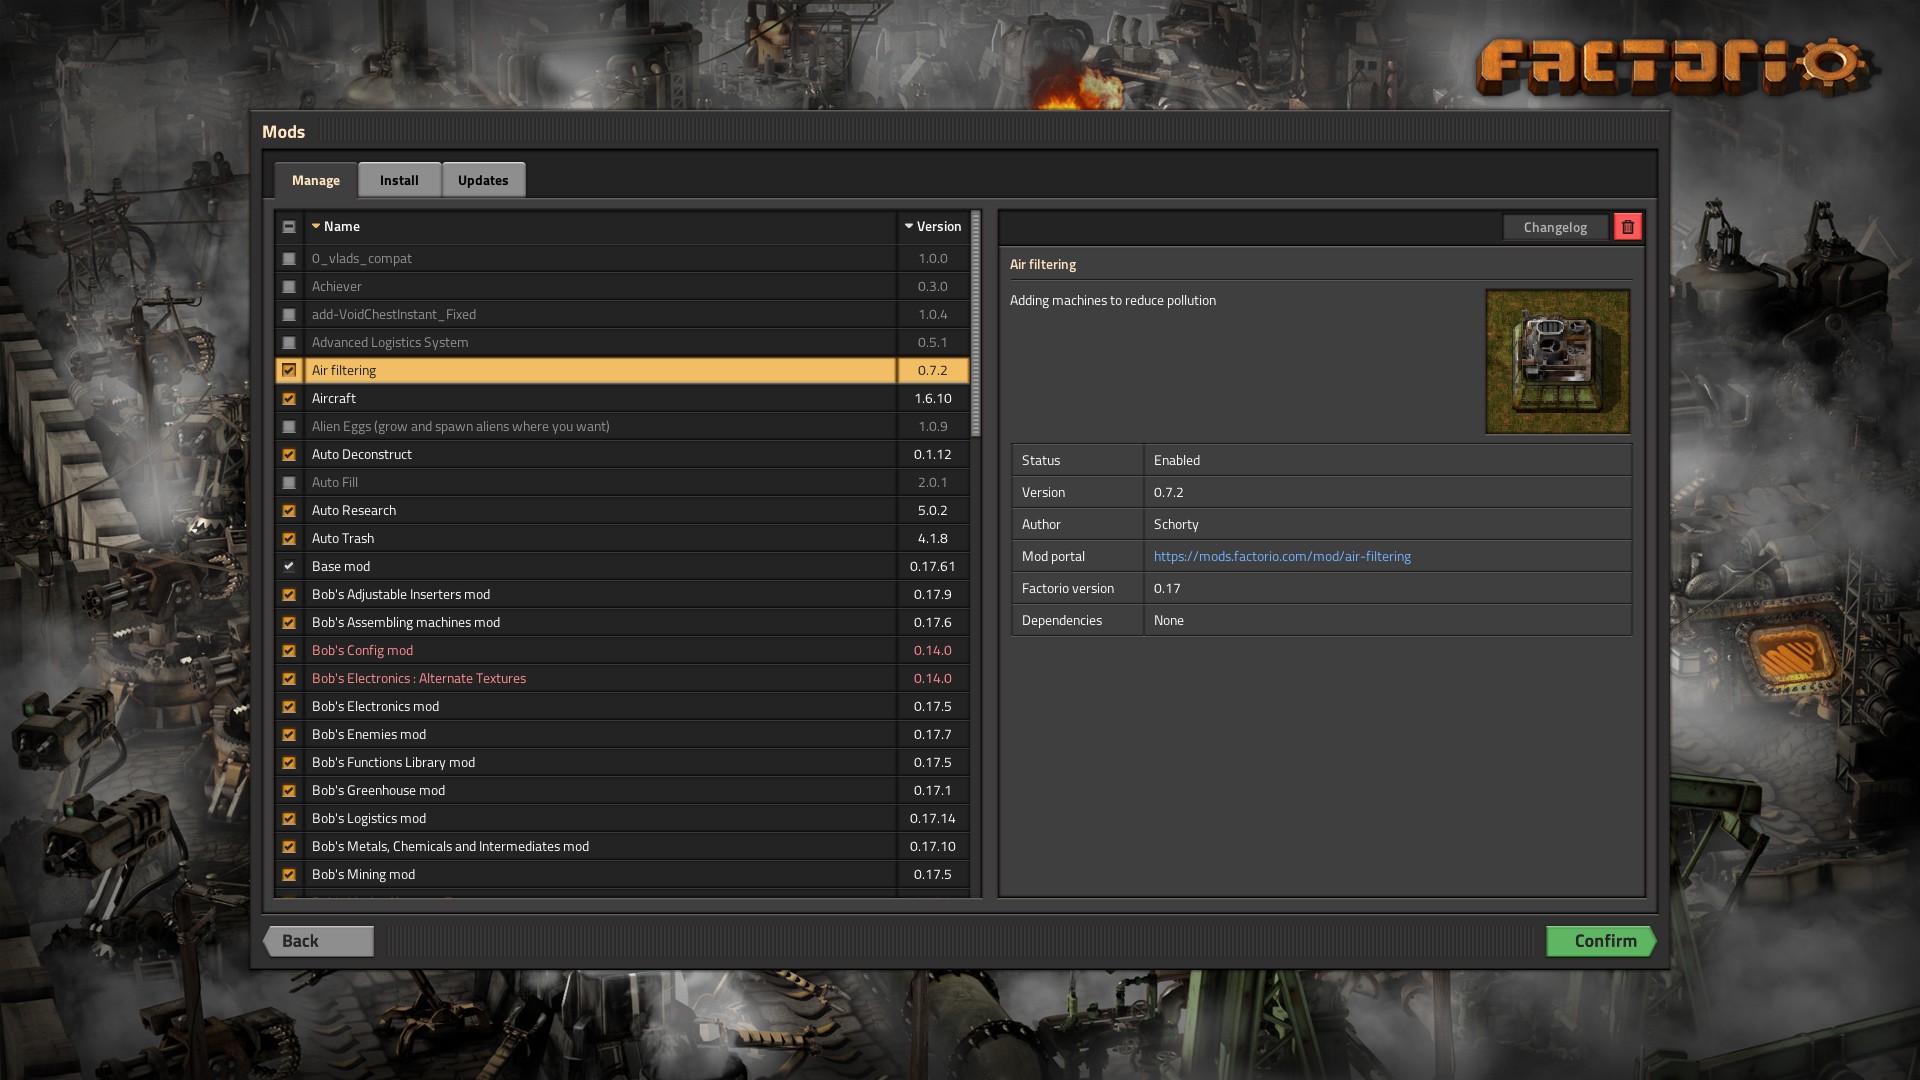Screen dimensions: 1920x1080
Task: Disable the Auto Deconstruct checkbox
Action: point(289,455)
